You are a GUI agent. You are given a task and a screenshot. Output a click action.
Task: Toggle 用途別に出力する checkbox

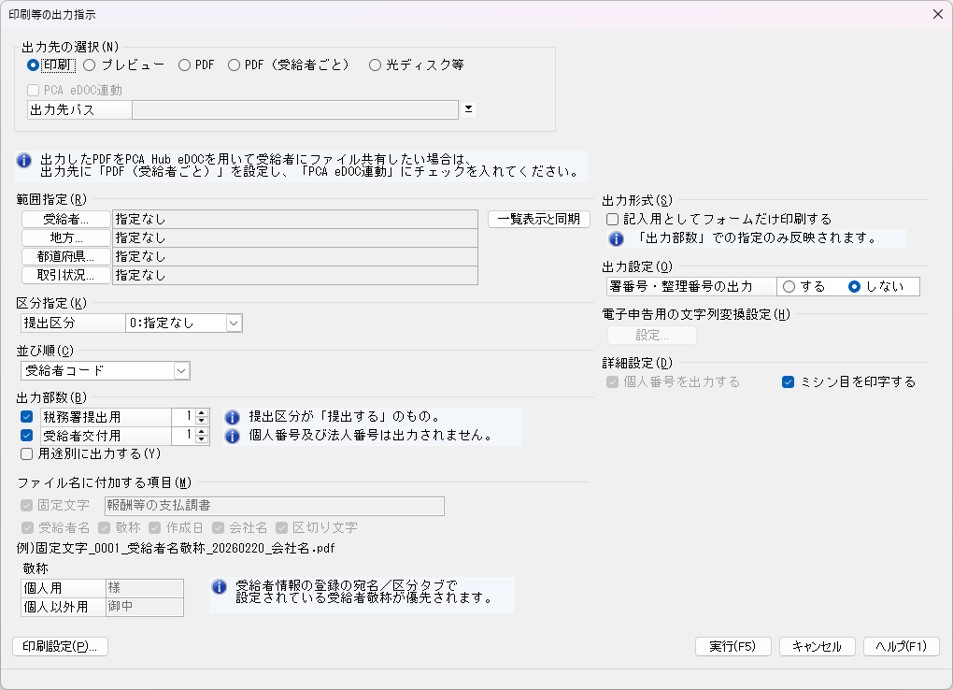(x=27, y=454)
